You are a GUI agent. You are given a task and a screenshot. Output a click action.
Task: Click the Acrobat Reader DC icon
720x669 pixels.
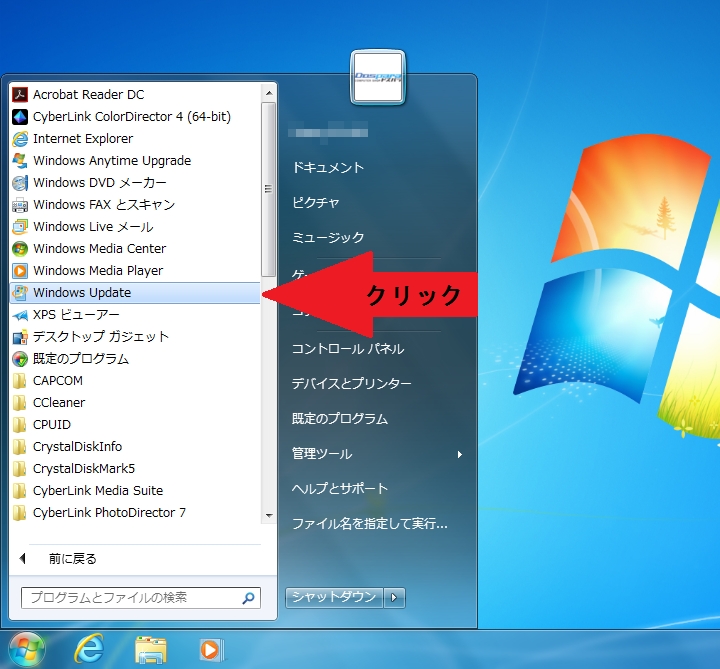pos(20,95)
